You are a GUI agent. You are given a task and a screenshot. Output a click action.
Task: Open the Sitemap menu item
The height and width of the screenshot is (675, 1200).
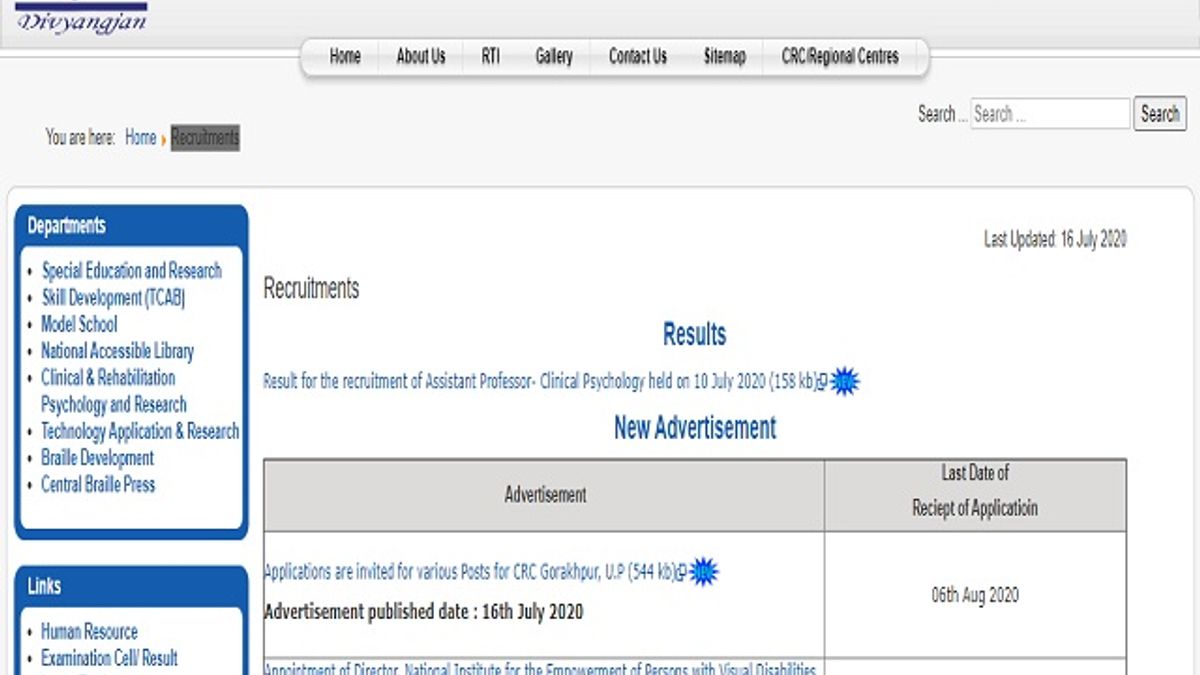click(725, 57)
